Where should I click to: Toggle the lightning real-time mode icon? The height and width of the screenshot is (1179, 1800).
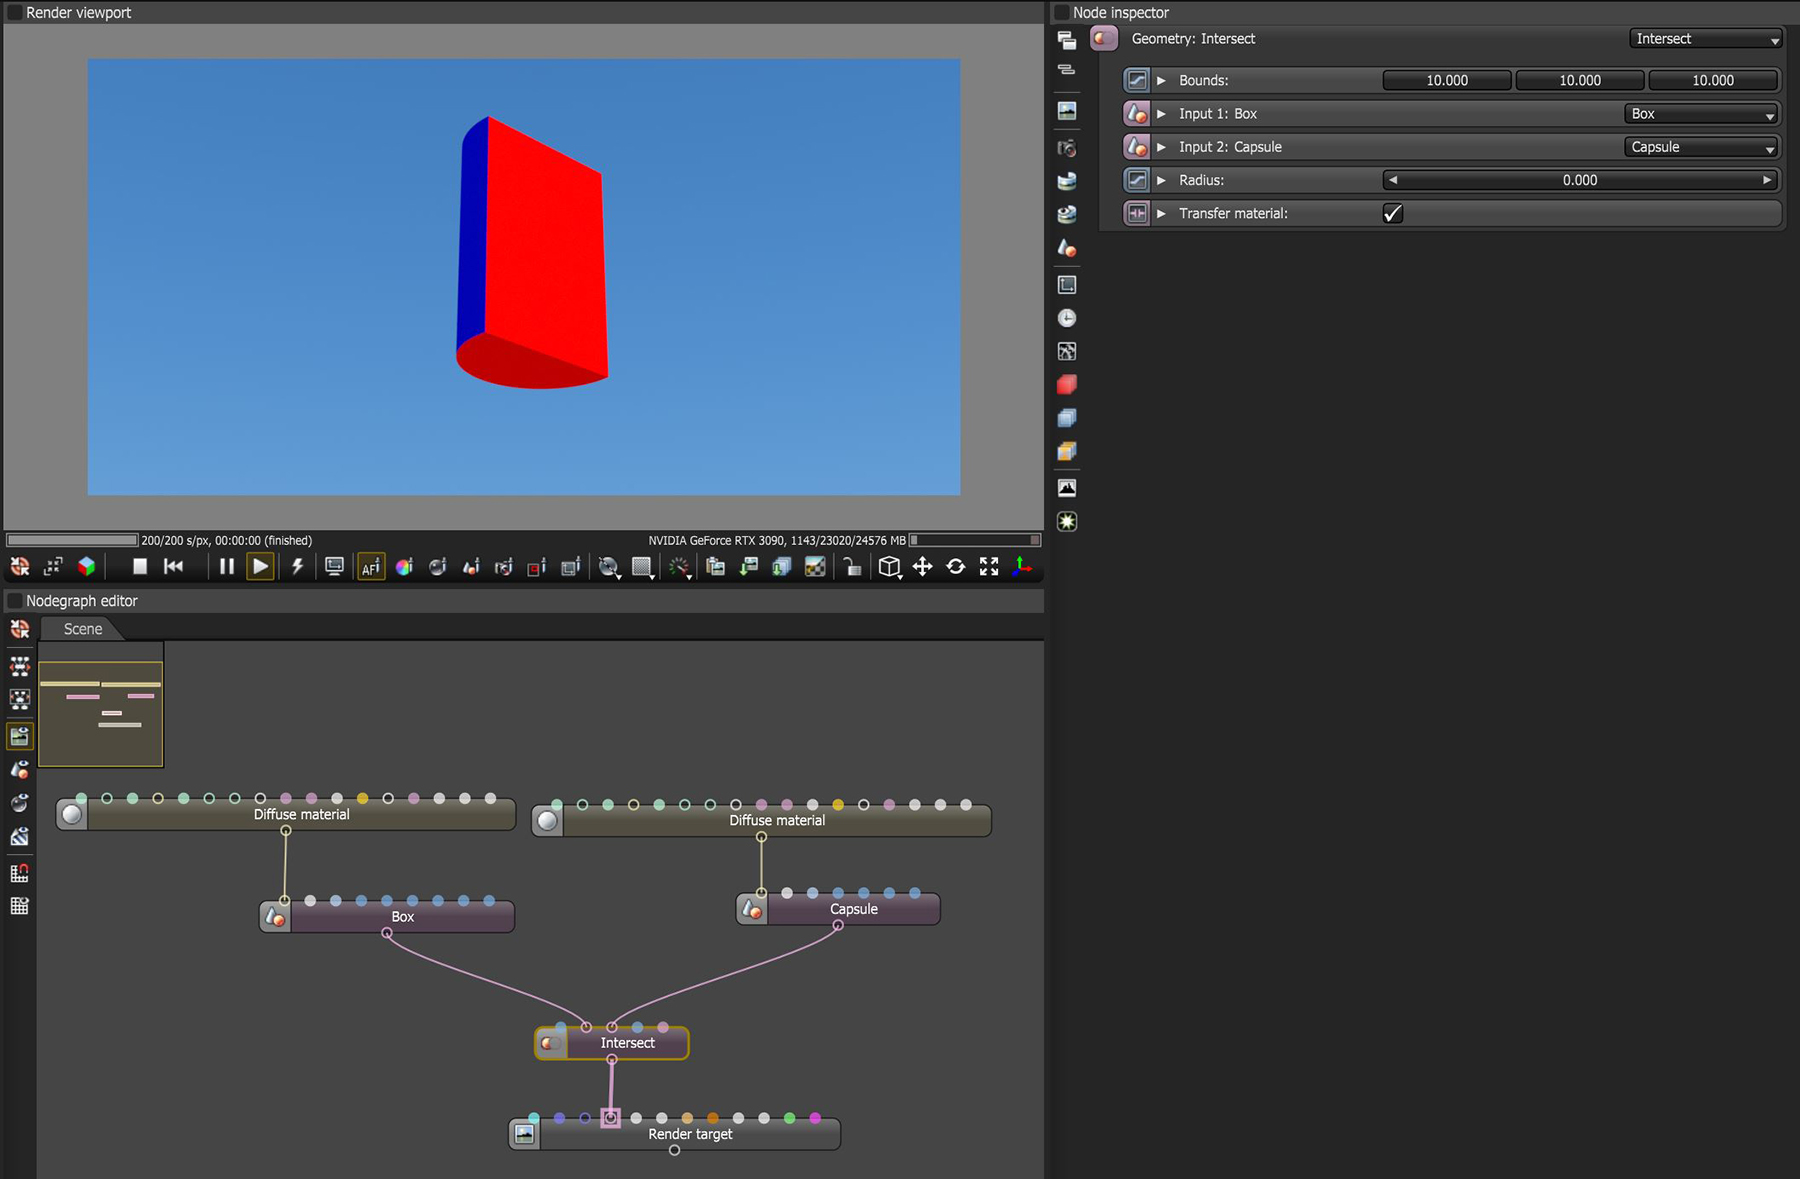coord(297,567)
